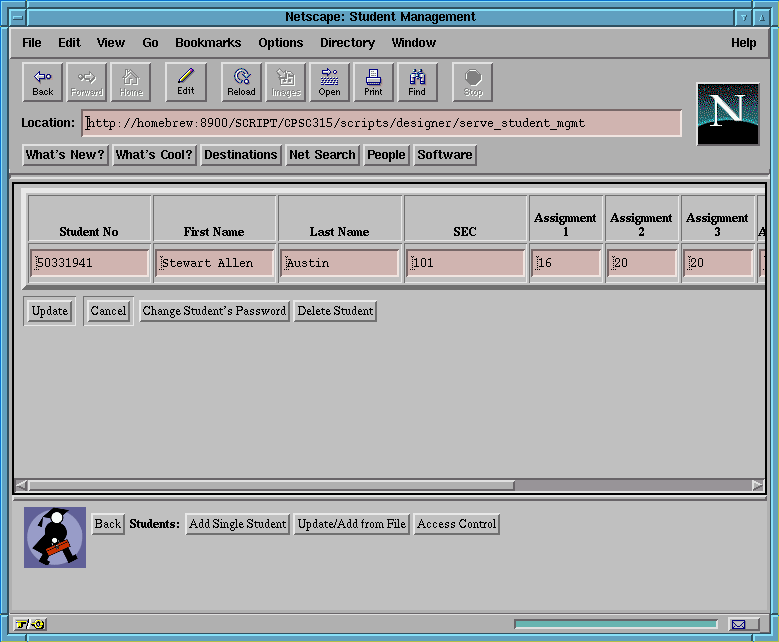Image resolution: width=779 pixels, height=642 pixels.
Task: Click the Delete Student button
Action: click(x=335, y=311)
